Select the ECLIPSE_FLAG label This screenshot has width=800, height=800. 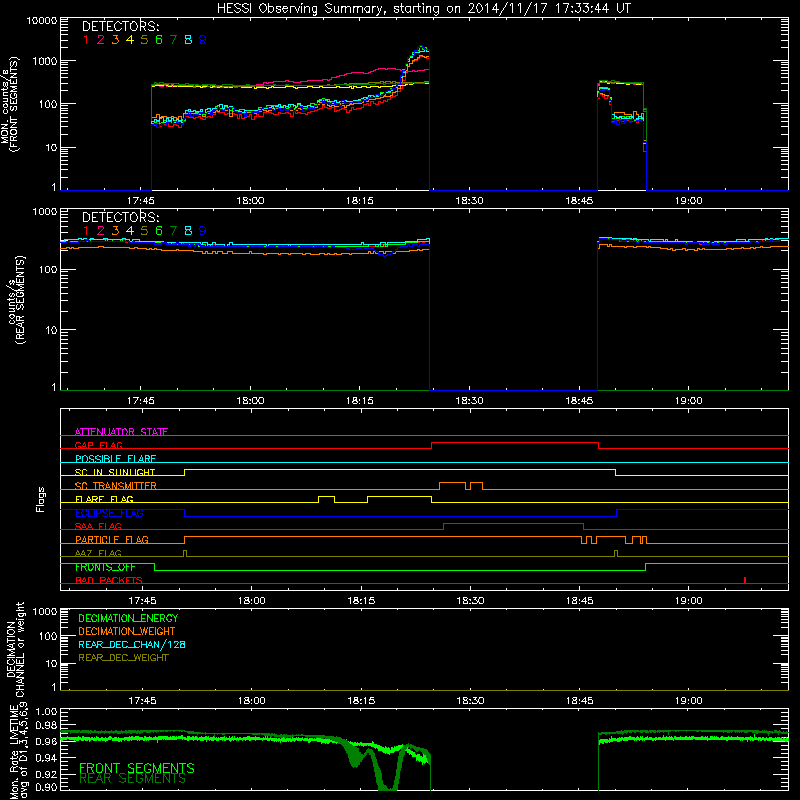point(109,513)
